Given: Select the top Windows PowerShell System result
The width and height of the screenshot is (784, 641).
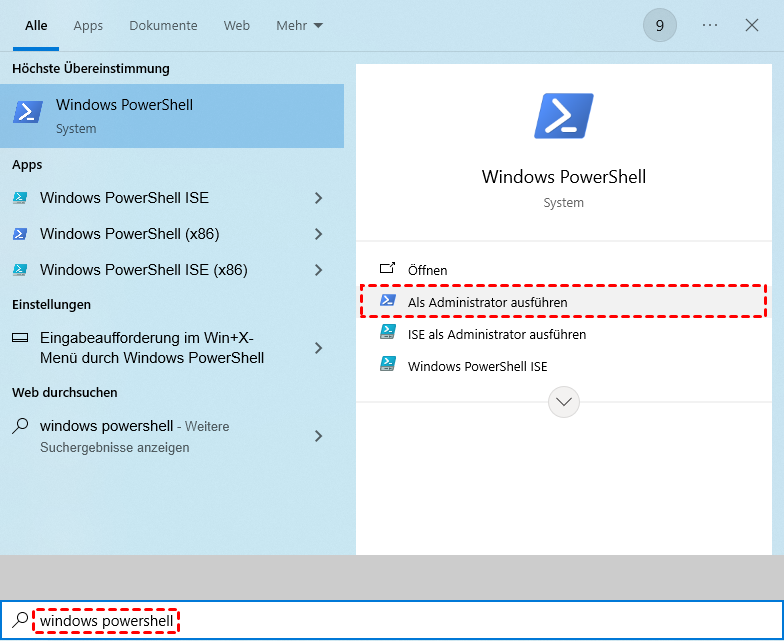Looking at the screenshot, I should pos(172,115).
